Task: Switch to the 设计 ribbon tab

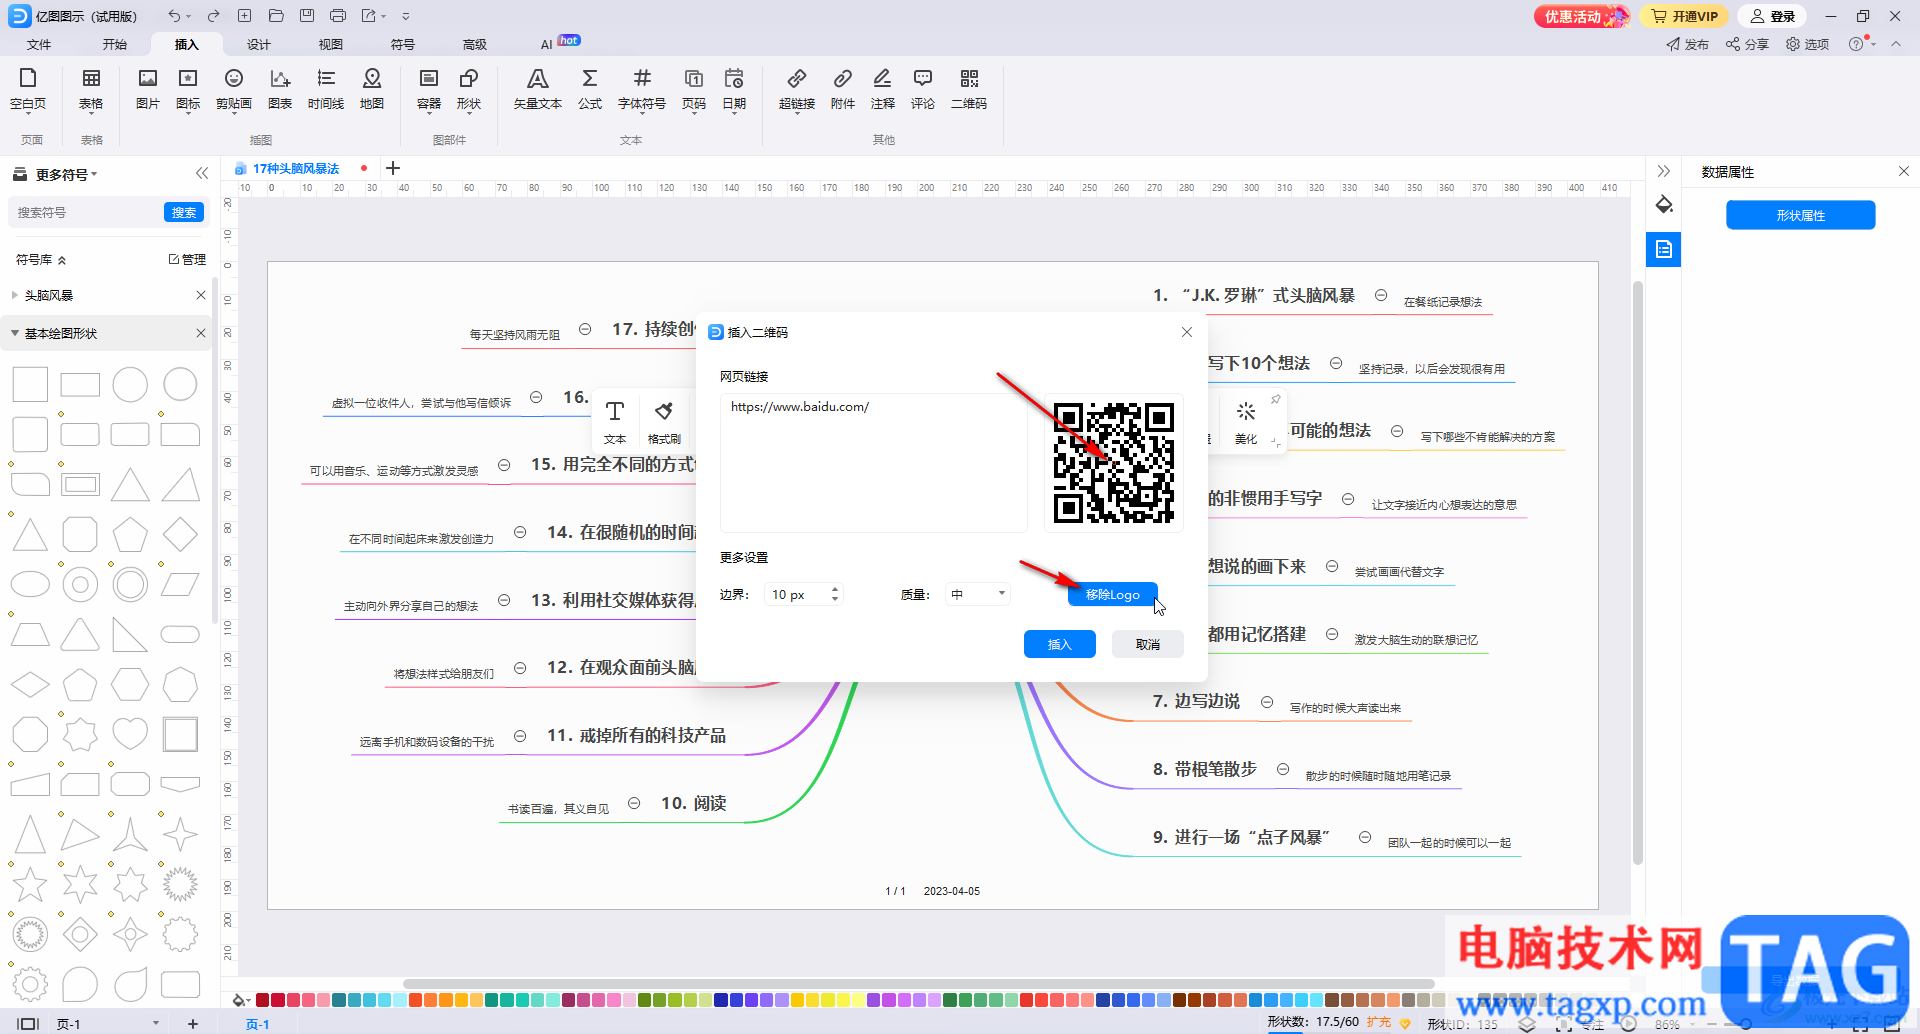Action: tap(259, 44)
